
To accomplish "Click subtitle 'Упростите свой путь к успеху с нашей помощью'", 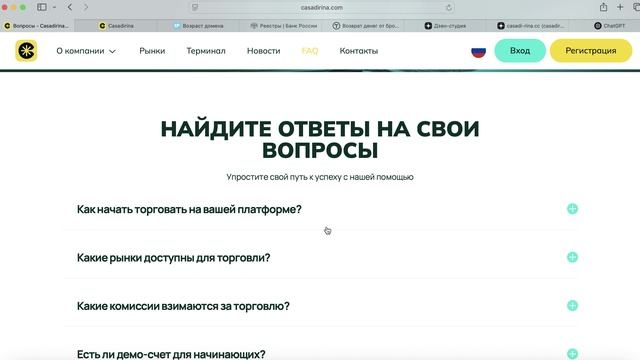I will click(320, 177).
